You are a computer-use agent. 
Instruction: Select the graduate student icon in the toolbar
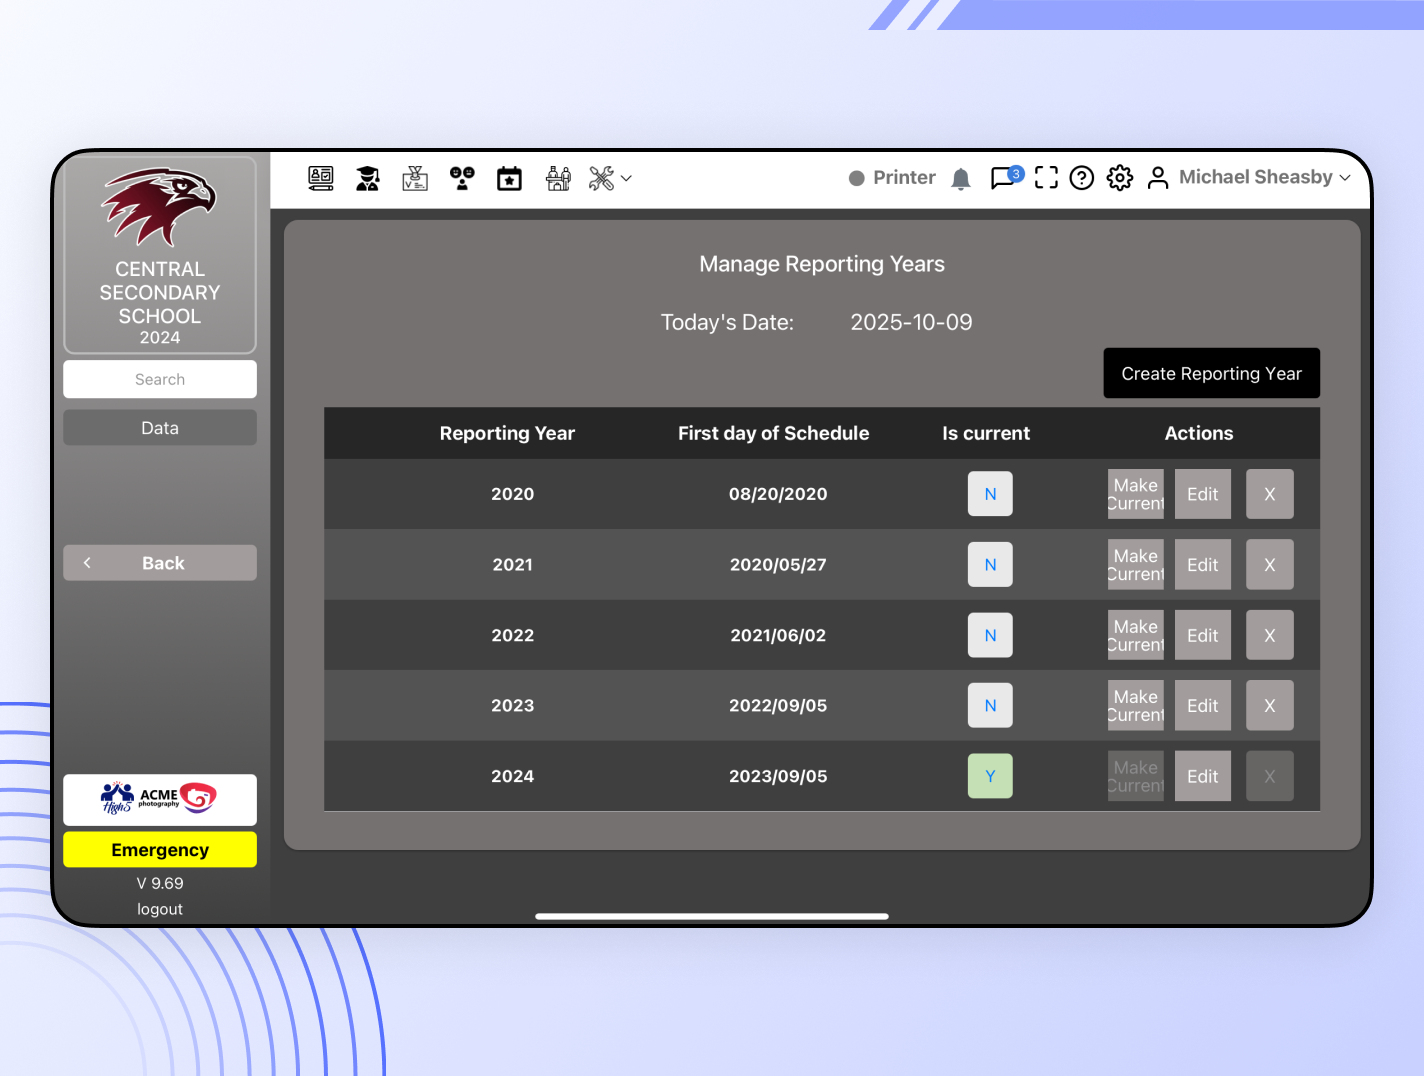(x=368, y=178)
